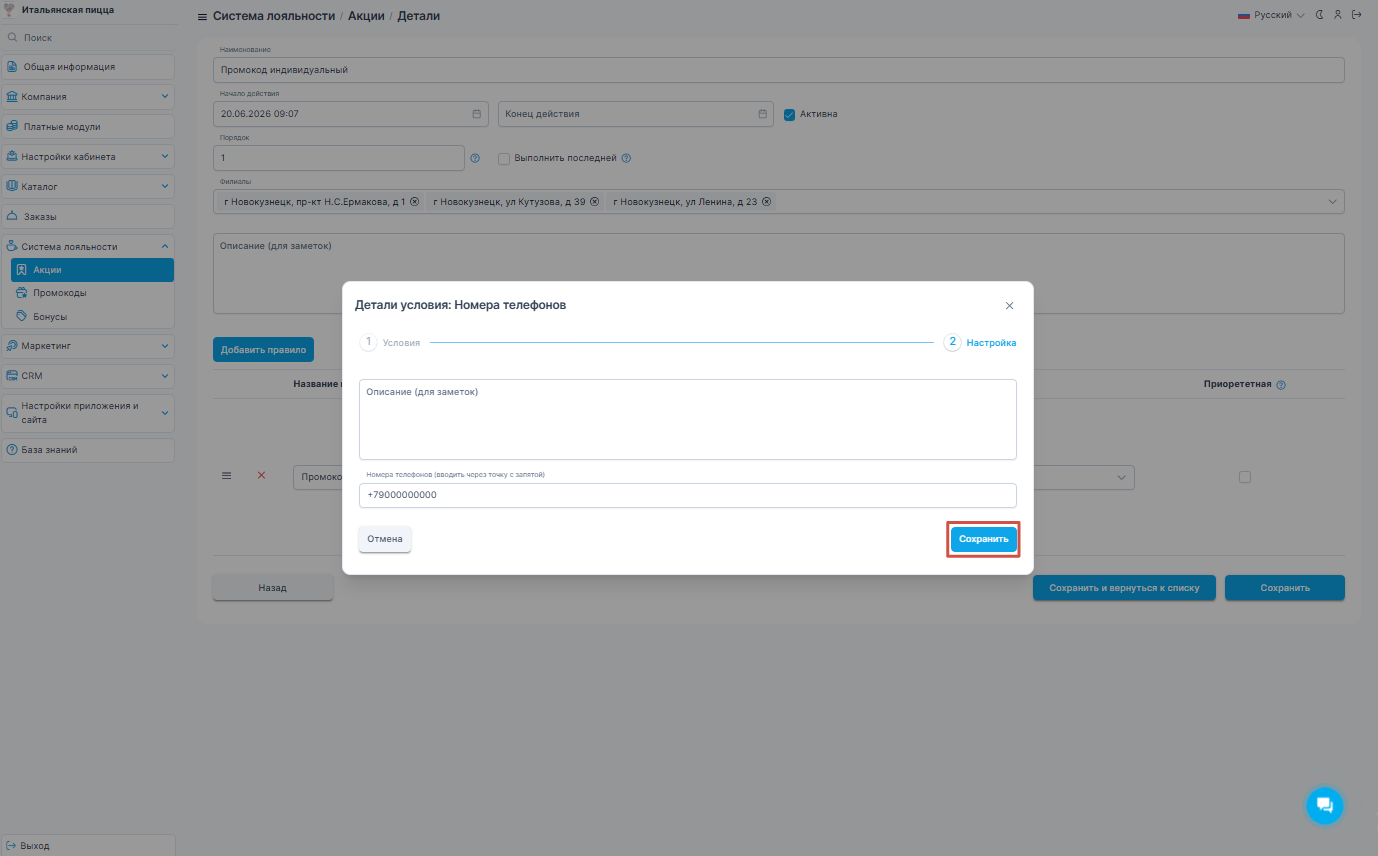Open Общая информация in sidebar
This screenshot has width=1378, height=856.
pyautogui.click(x=88, y=67)
